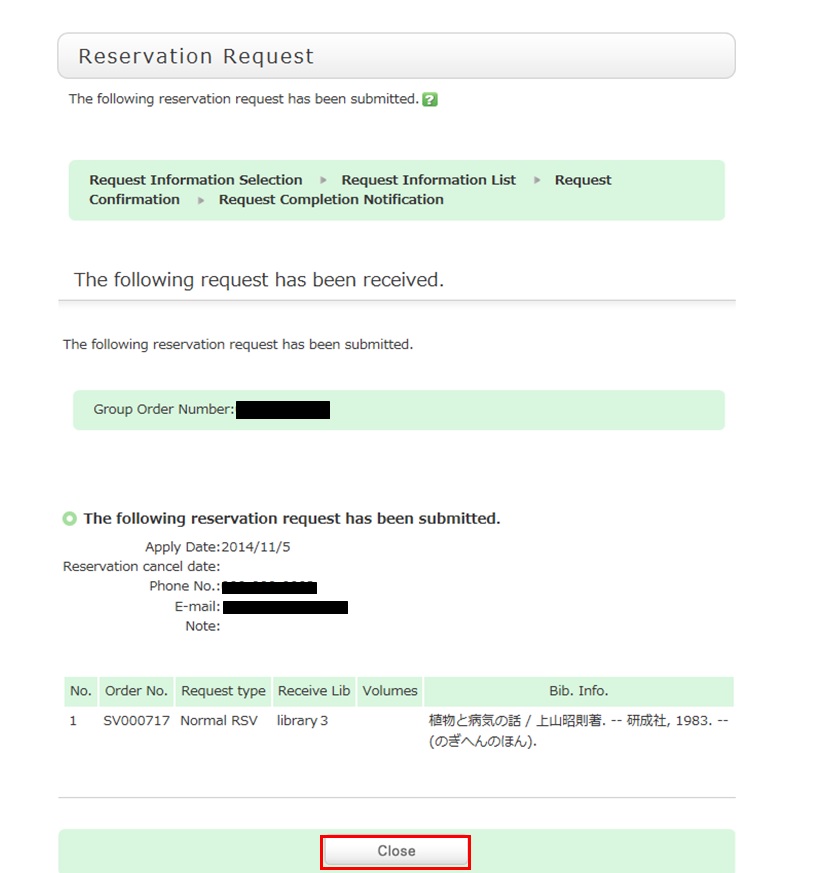Click the Receive Lib column header
This screenshot has height=873, width=819.
(314, 691)
